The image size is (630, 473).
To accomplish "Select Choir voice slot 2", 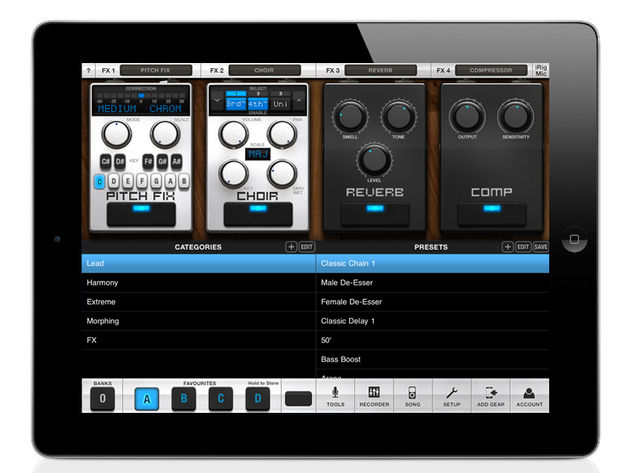I will (x=258, y=94).
